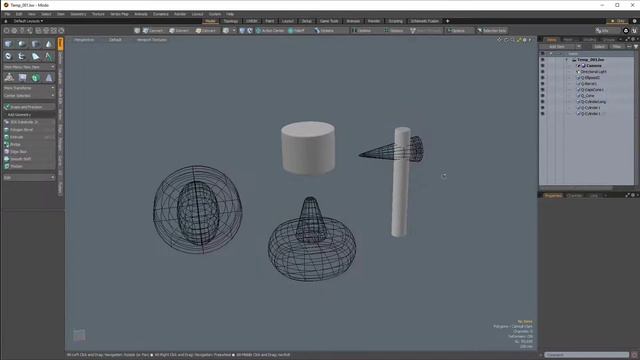The width and height of the screenshot is (640, 360).
Task: Open the More Transforms dropdown
Action: (29, 88)
